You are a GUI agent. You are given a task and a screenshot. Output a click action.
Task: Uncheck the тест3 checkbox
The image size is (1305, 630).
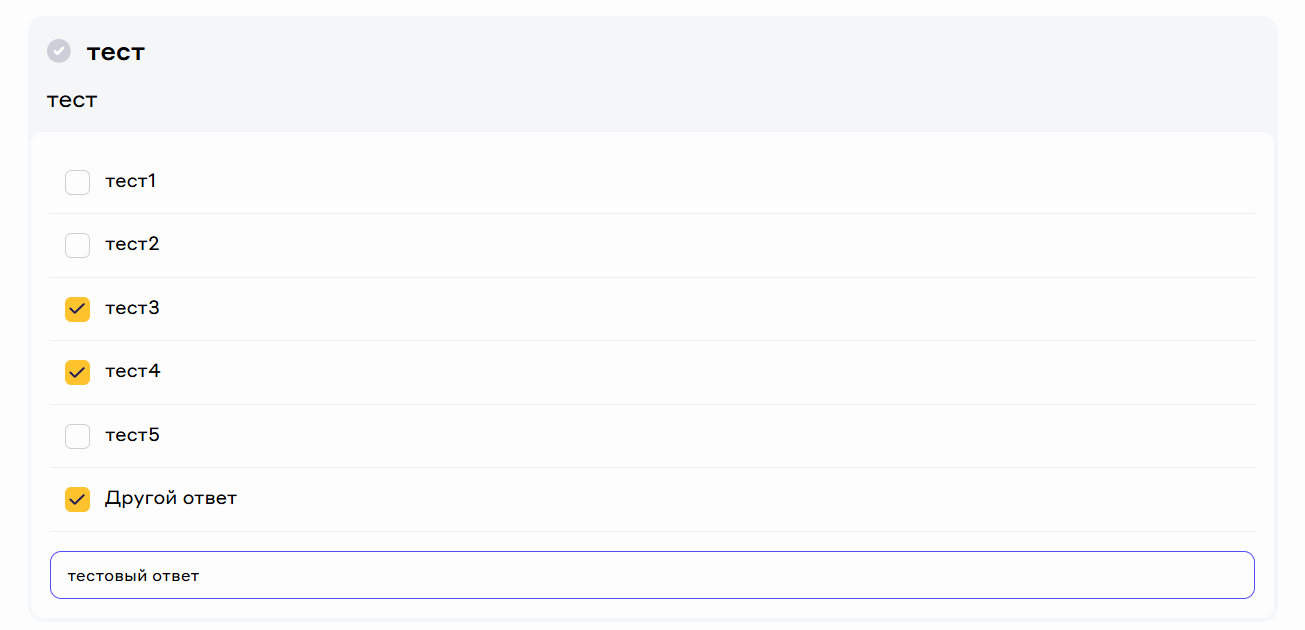pos(78,309)
